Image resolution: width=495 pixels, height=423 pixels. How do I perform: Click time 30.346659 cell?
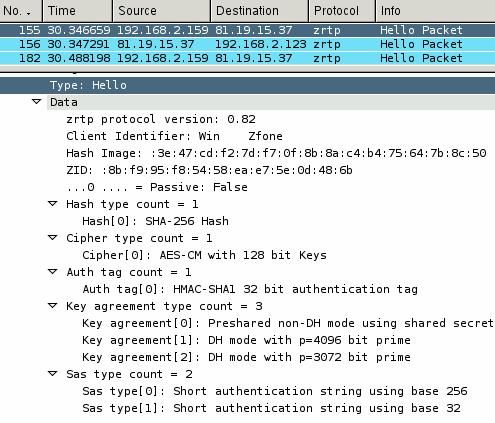coord(79,30)
